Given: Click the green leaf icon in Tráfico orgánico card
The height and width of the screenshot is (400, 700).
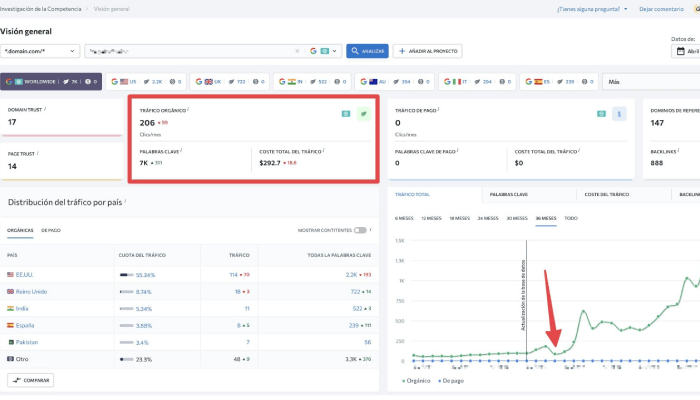Looking at the screenshot, I should (x=364, y=114).
